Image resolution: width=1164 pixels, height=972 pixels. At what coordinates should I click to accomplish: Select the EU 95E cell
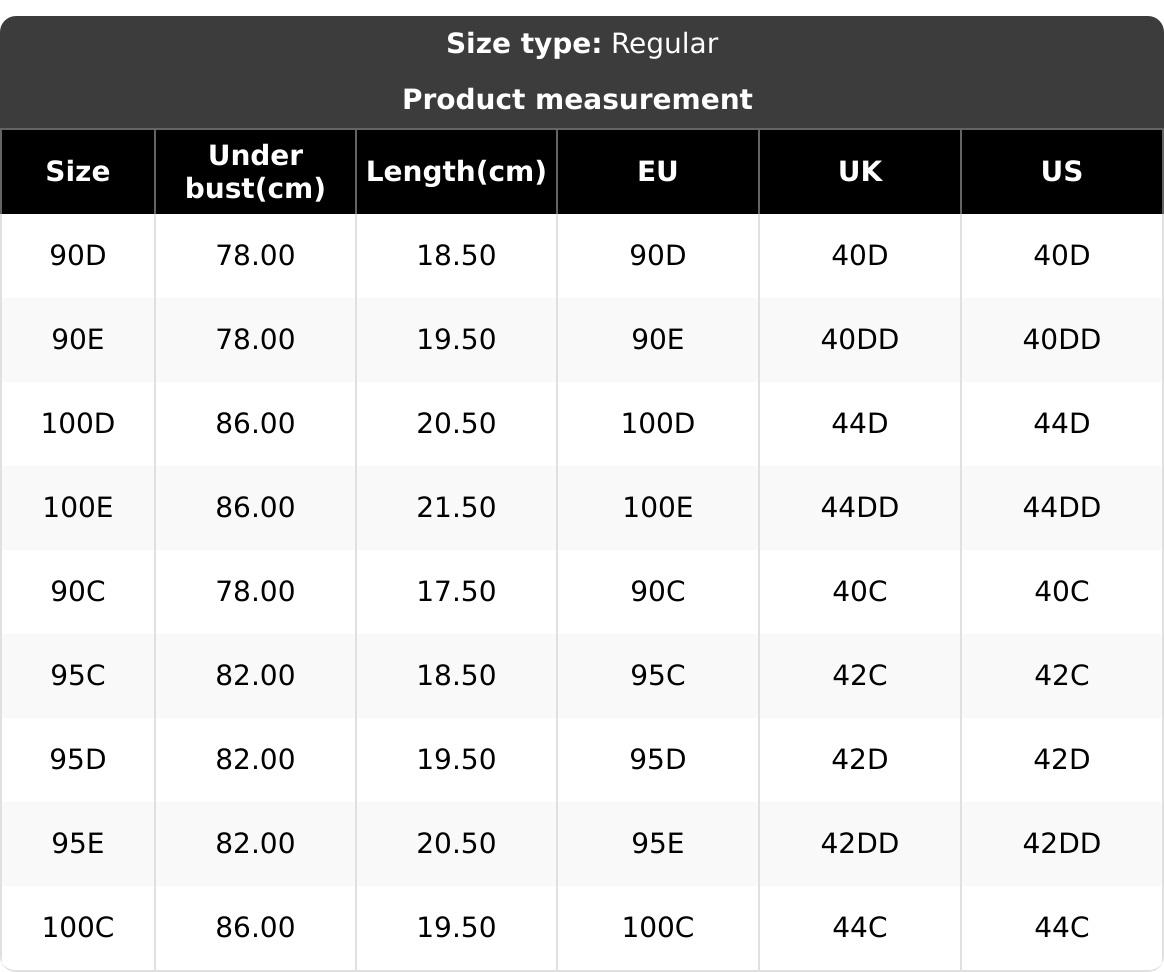coord(658,844)
